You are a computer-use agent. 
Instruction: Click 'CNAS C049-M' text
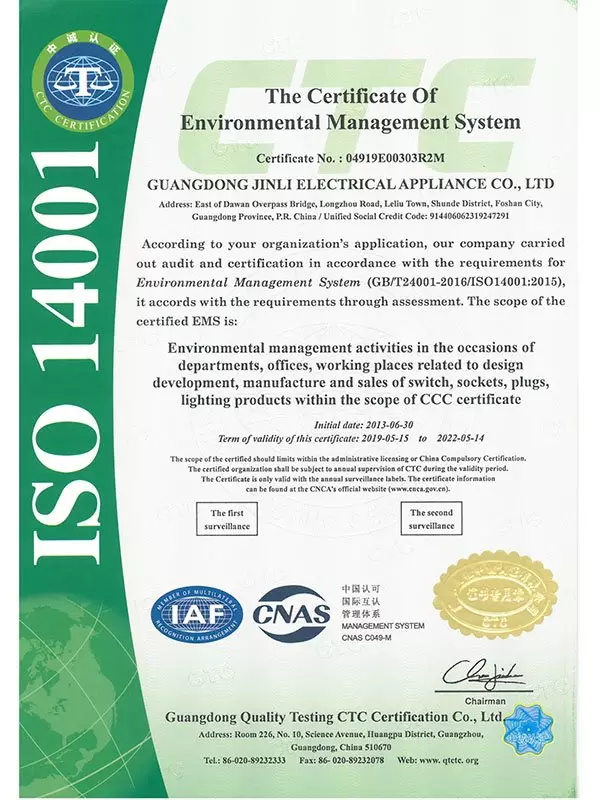coord(366,638)
